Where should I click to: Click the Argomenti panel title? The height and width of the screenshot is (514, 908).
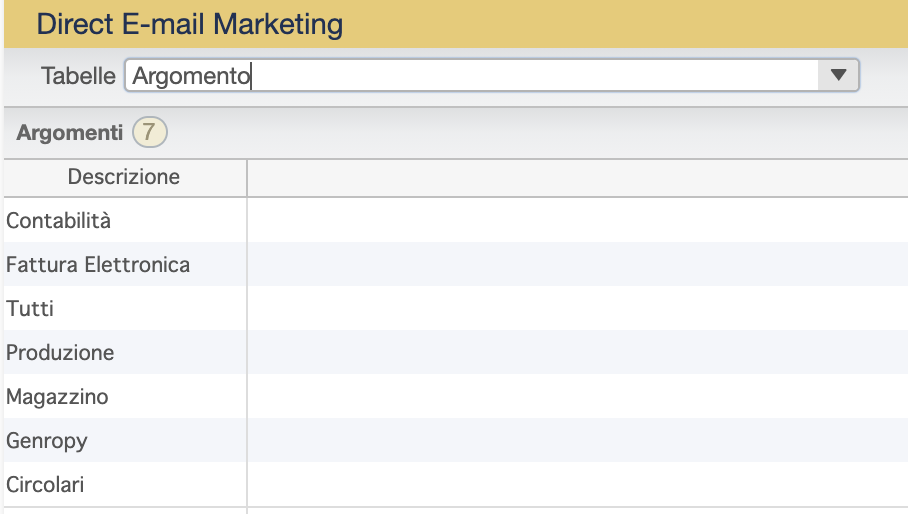(69, 133)
